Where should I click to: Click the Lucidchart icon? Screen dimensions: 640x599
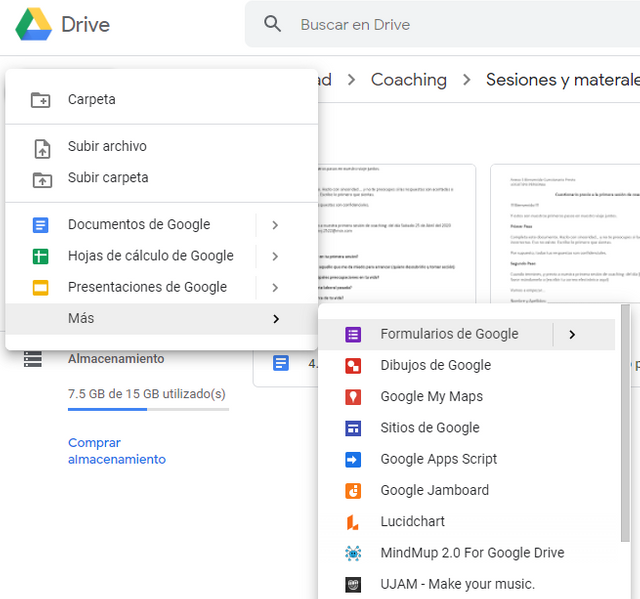coord(352,522)
